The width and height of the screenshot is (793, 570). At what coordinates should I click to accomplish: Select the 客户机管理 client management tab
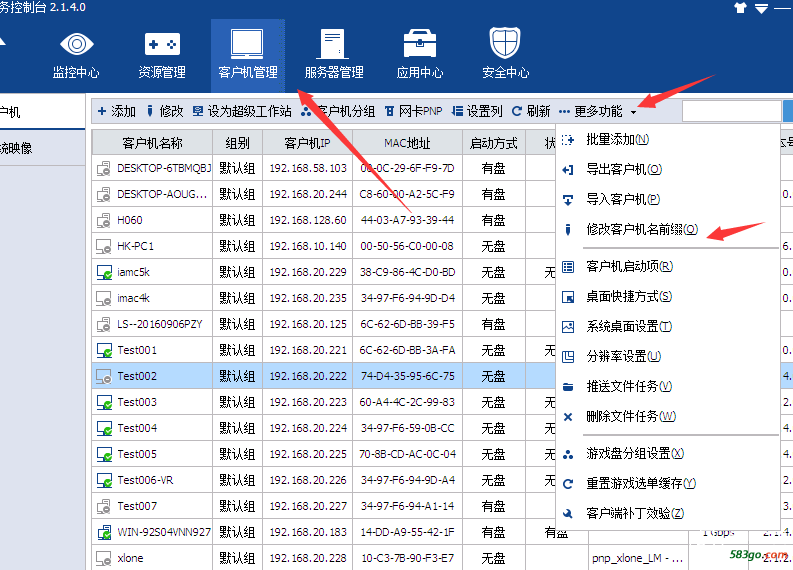click(x=248, y=55)
